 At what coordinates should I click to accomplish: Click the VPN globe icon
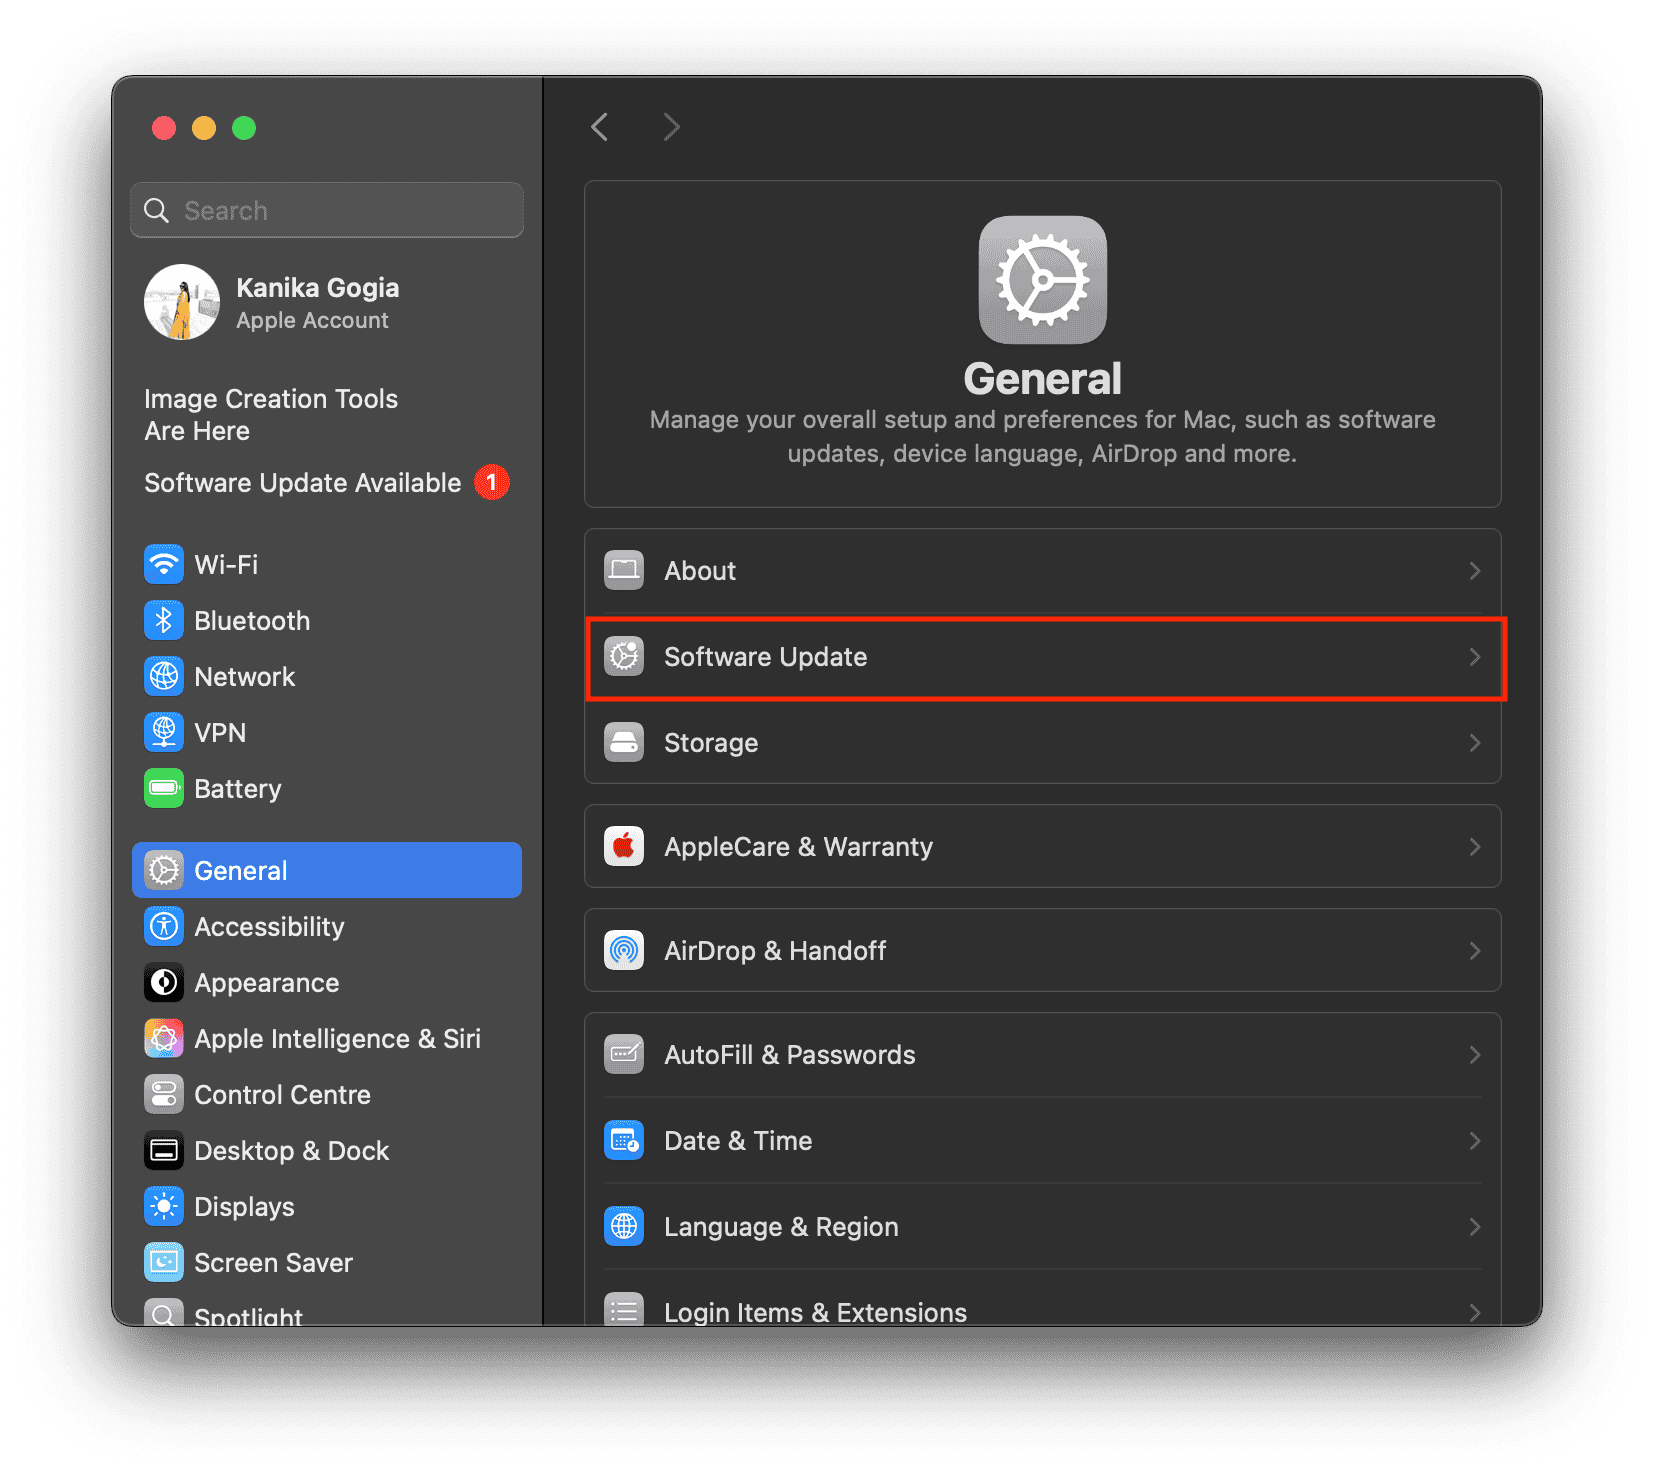pos(164,732)
